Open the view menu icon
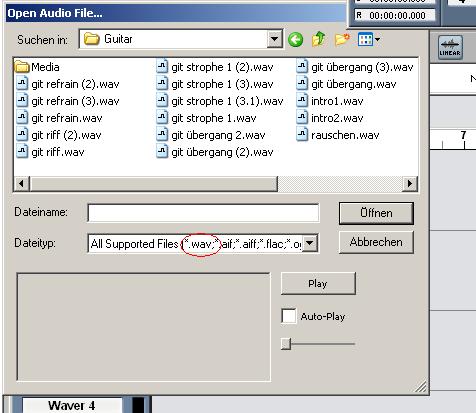Screen dimensions: 476x413 365,39
